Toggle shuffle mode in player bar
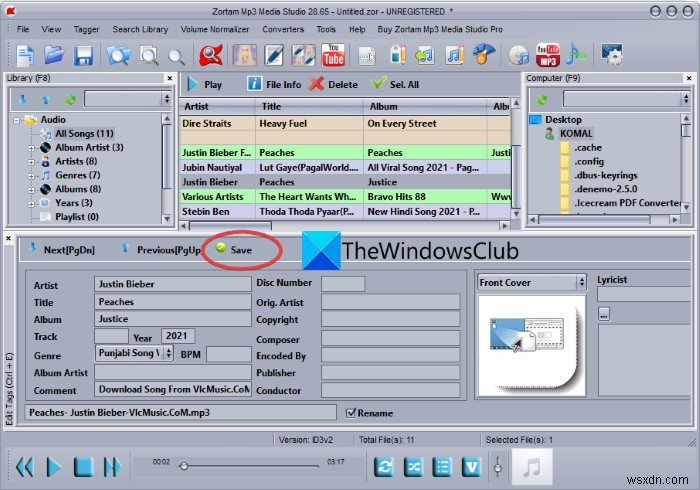This screenshot has width=700, height=490. pyautogui.click(x=413, y=467)
